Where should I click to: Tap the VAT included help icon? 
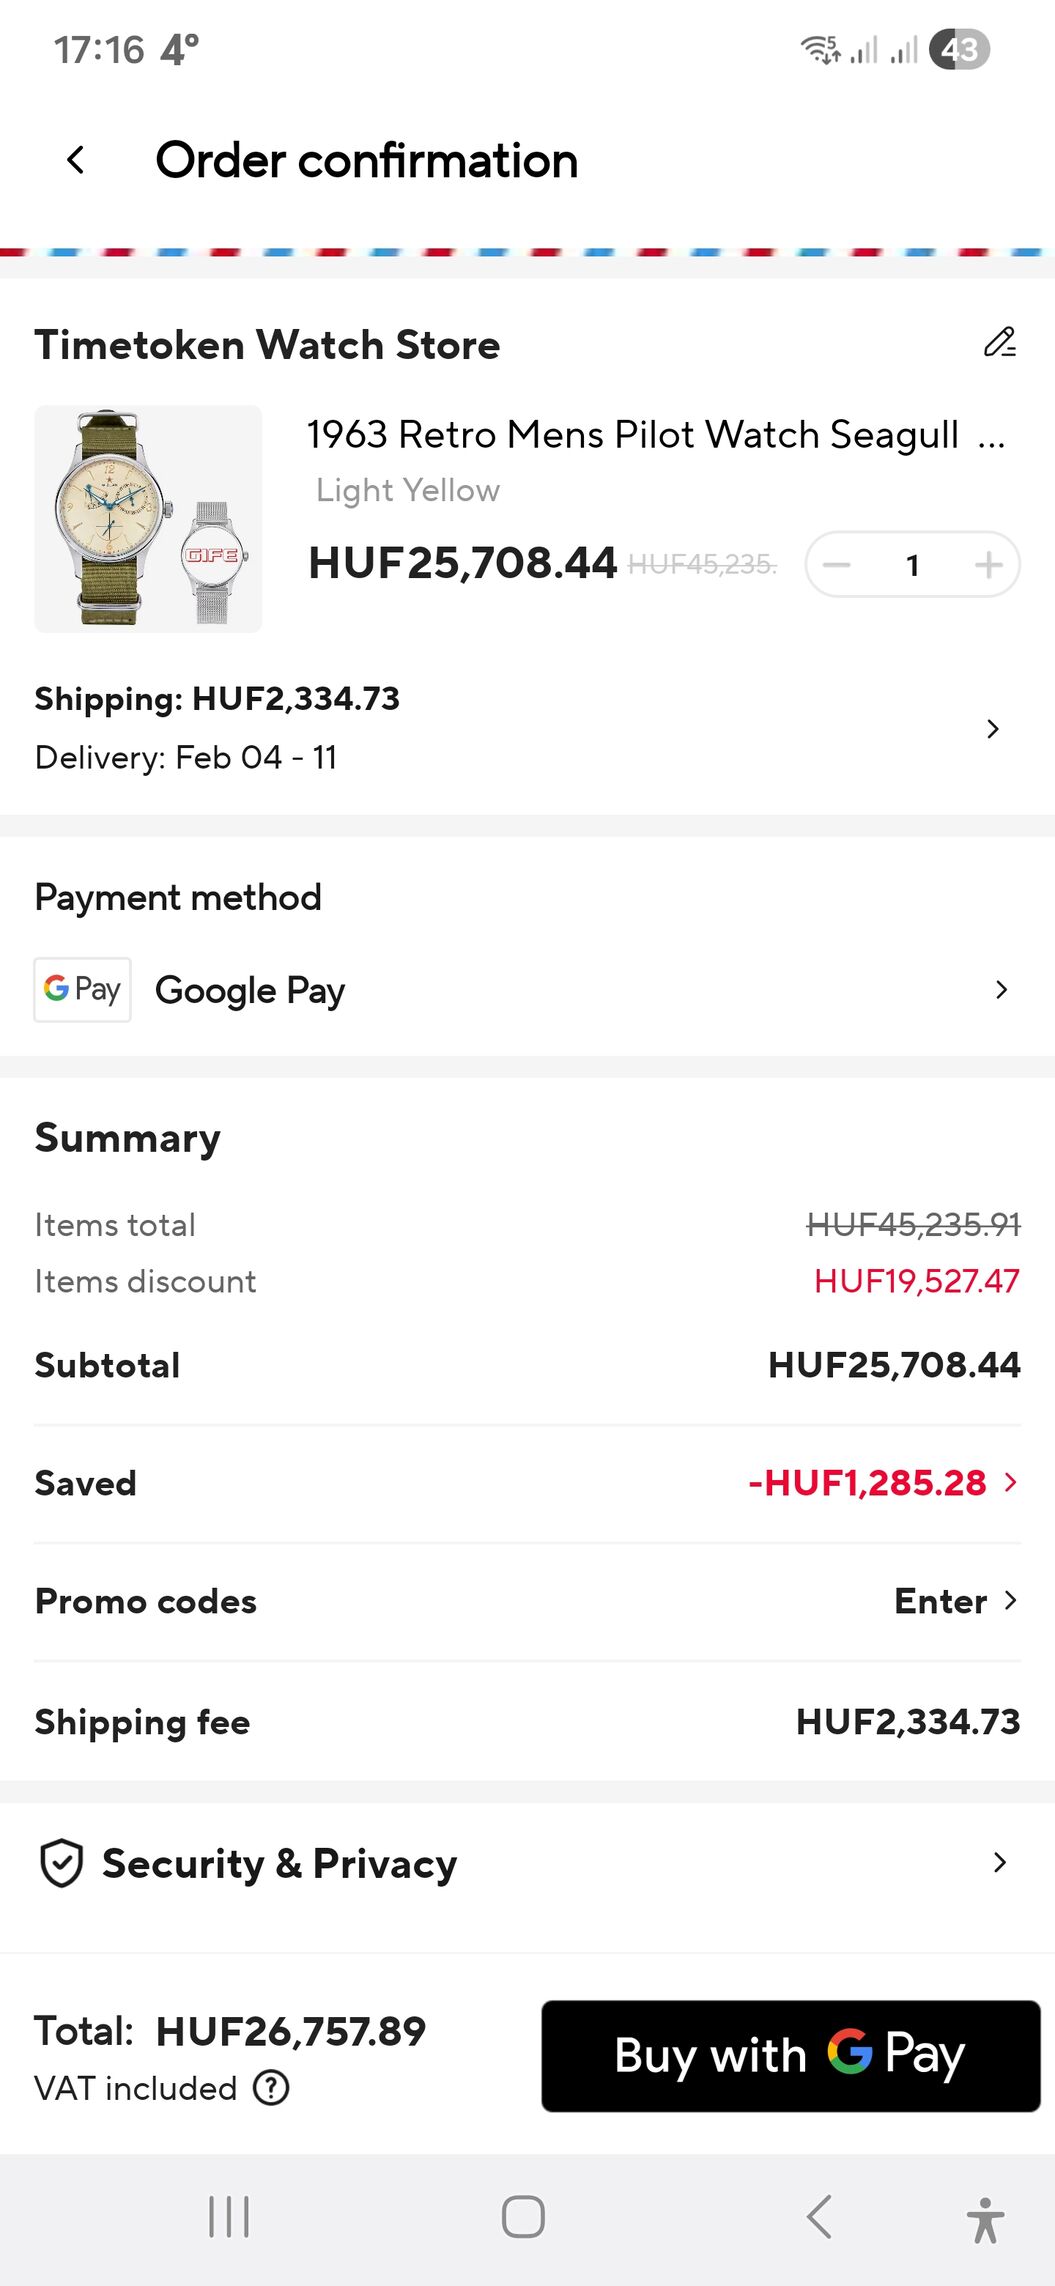(271, 2088)
